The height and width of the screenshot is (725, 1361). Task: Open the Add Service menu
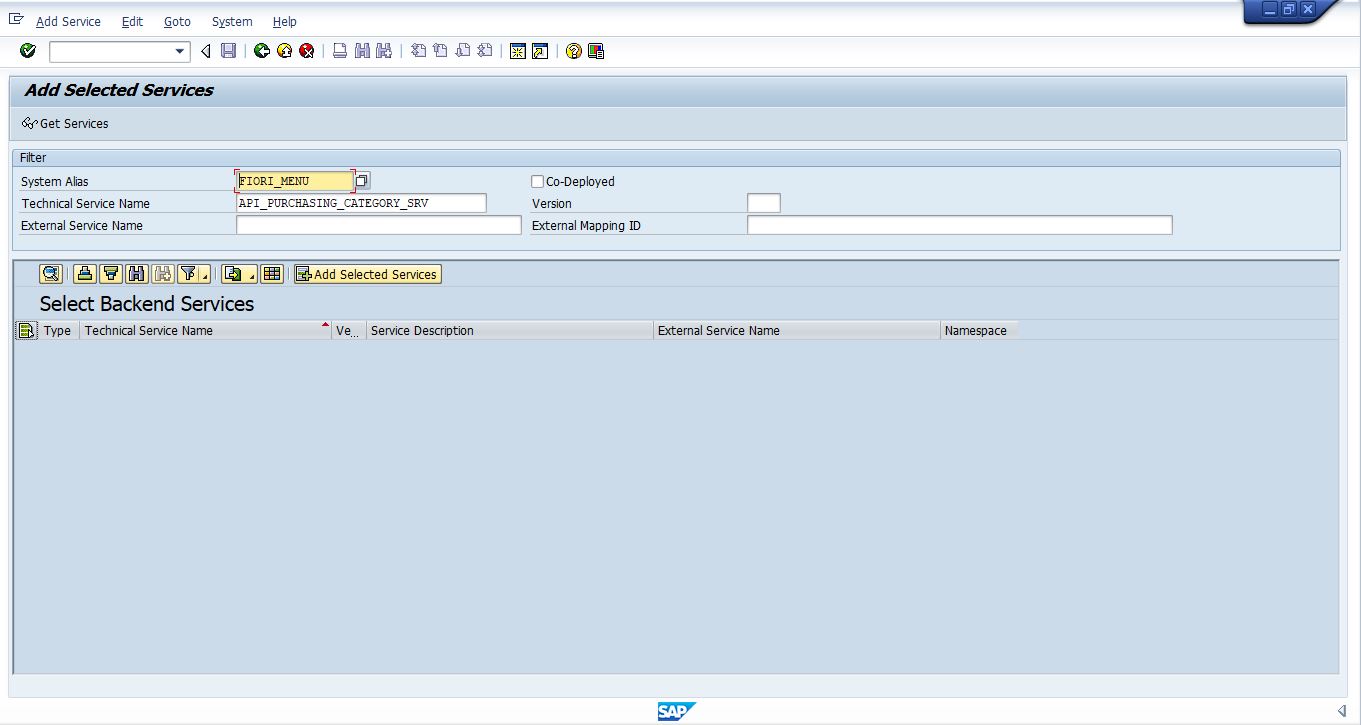click(68, 21)
